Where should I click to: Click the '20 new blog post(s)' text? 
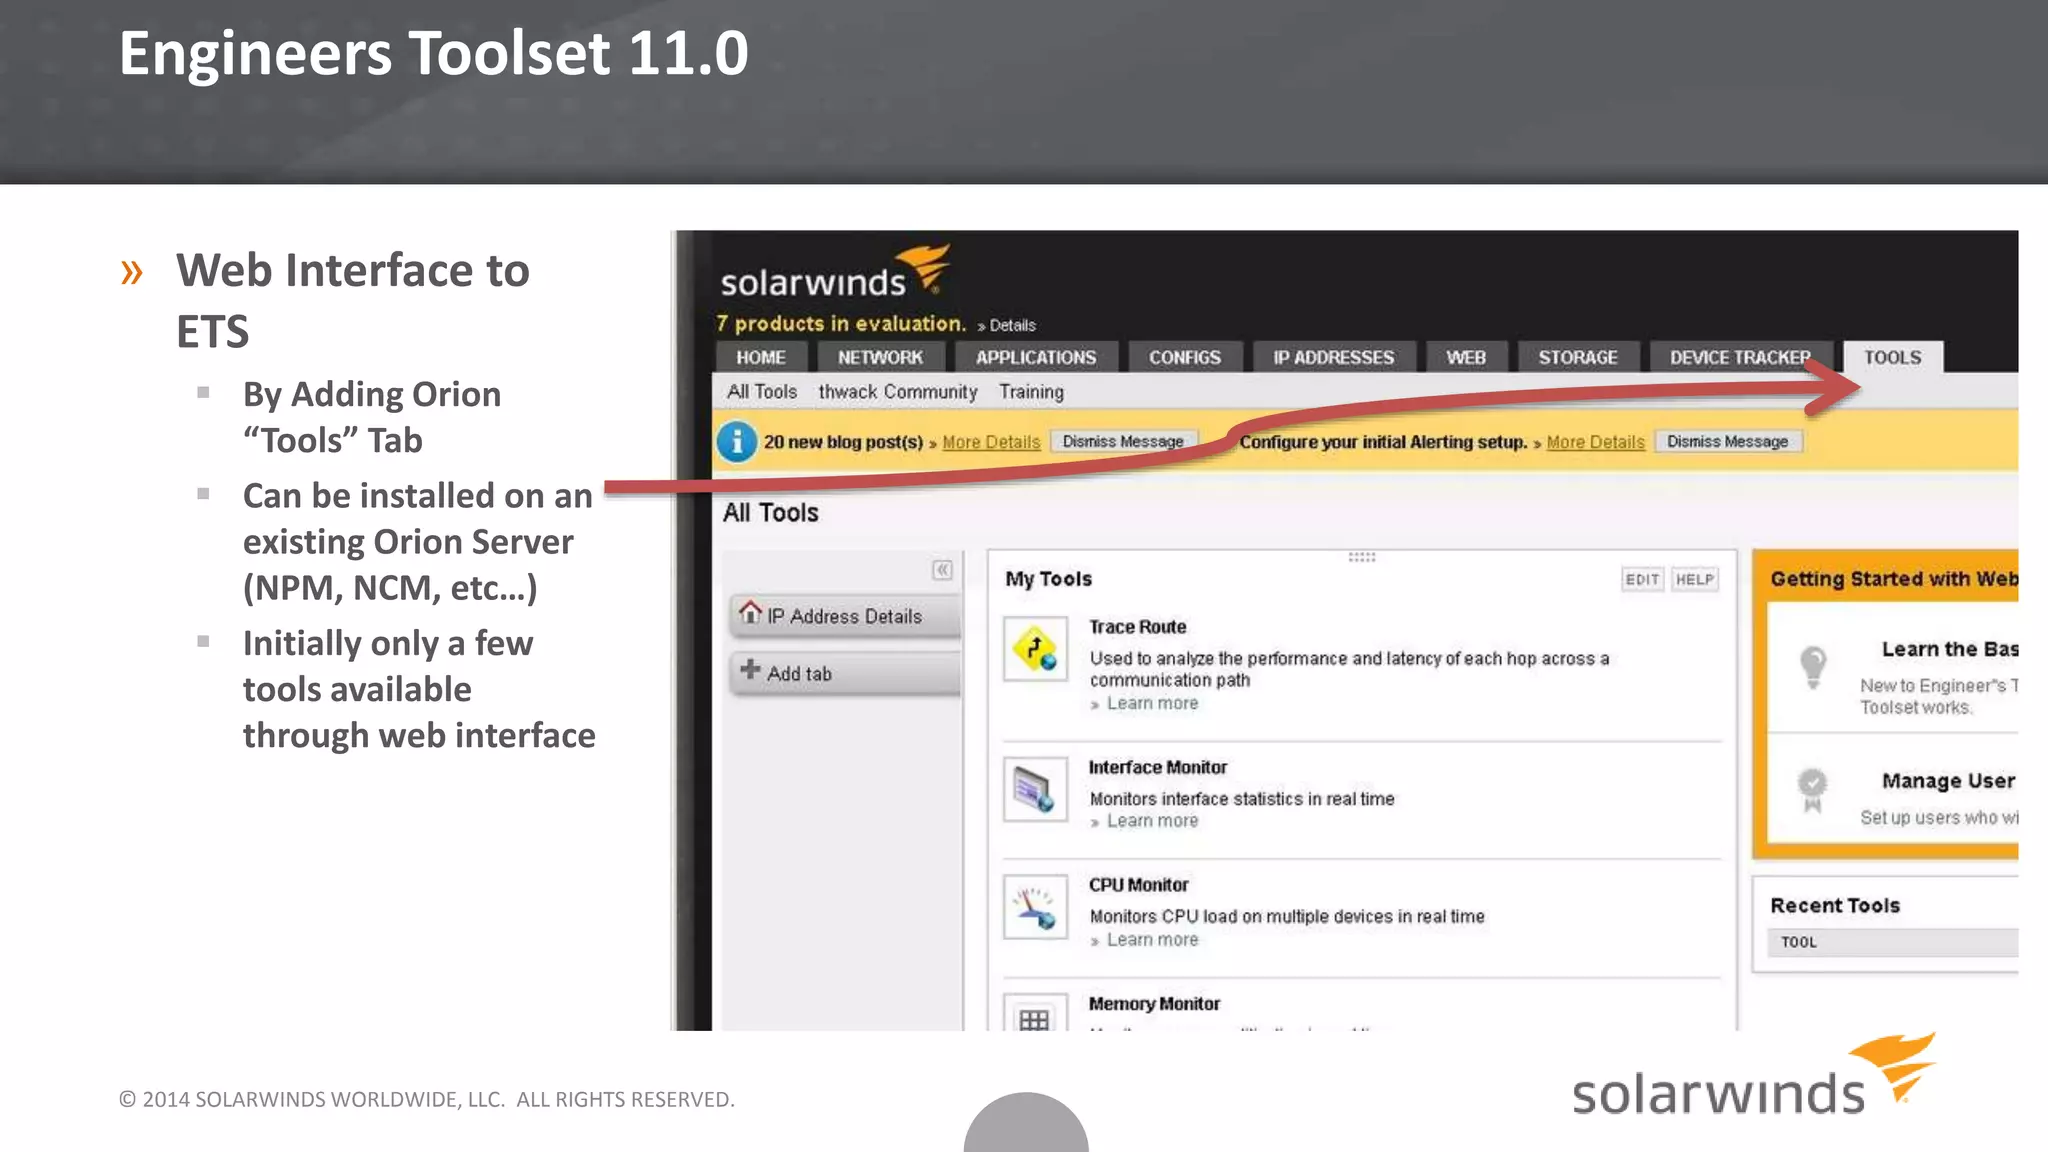[843, 442]
